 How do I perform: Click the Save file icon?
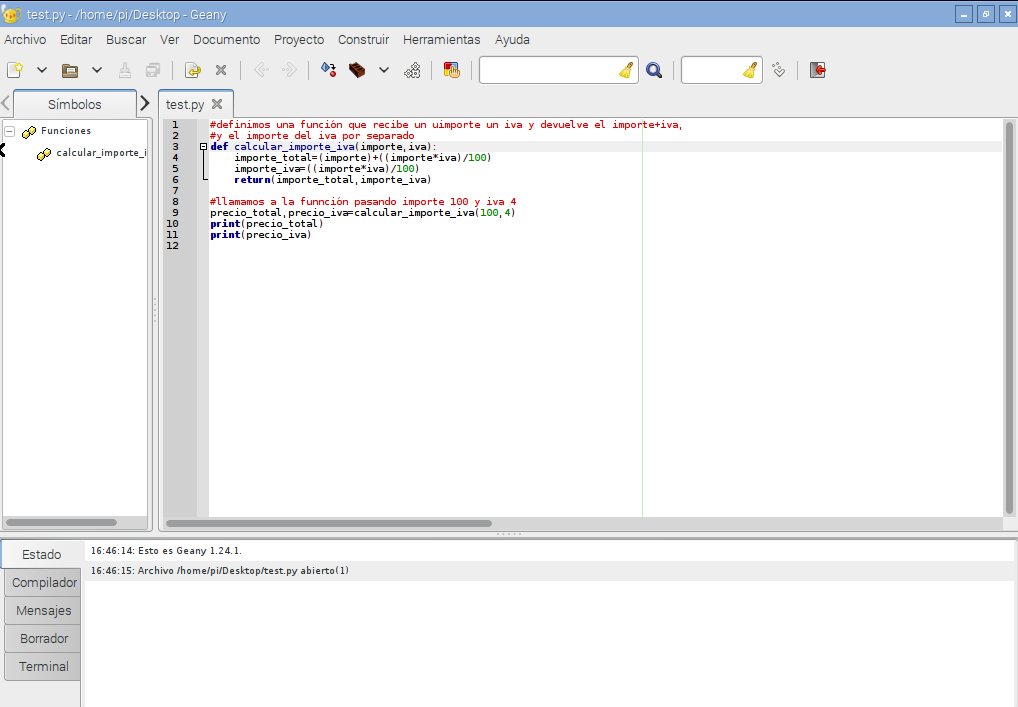pos(125,70)
